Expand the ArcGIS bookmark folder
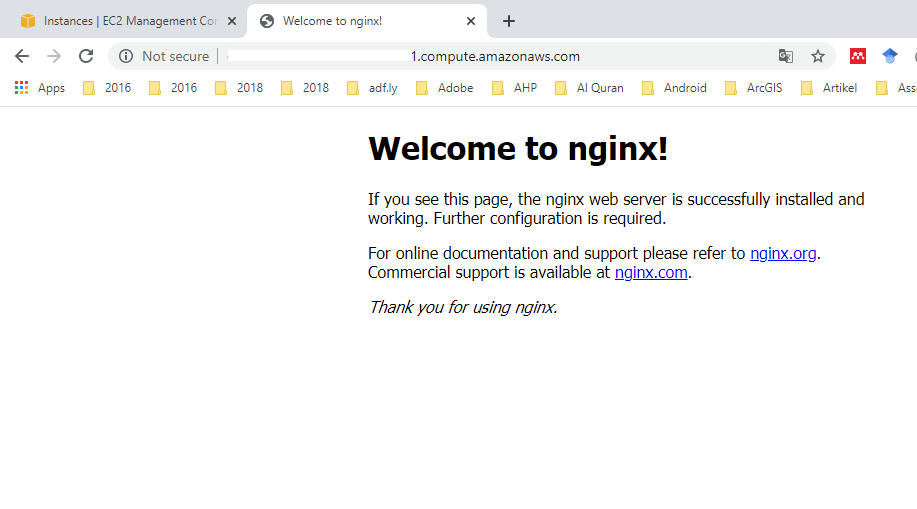This screenshot has width=917, height=509. (x=753, y=88)
